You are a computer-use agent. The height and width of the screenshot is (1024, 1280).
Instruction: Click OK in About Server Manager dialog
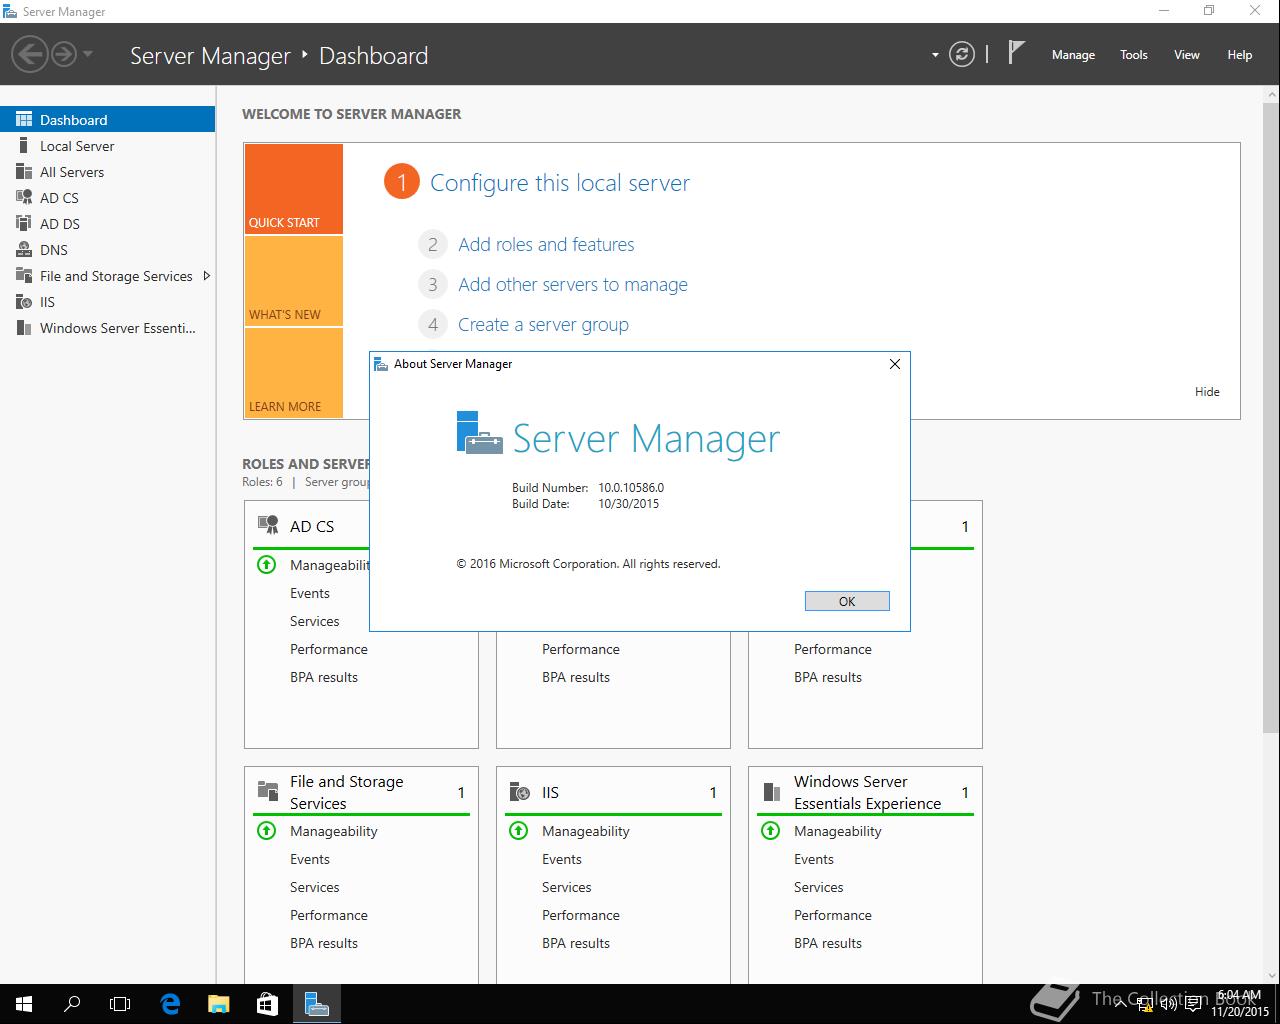[847, 601]
